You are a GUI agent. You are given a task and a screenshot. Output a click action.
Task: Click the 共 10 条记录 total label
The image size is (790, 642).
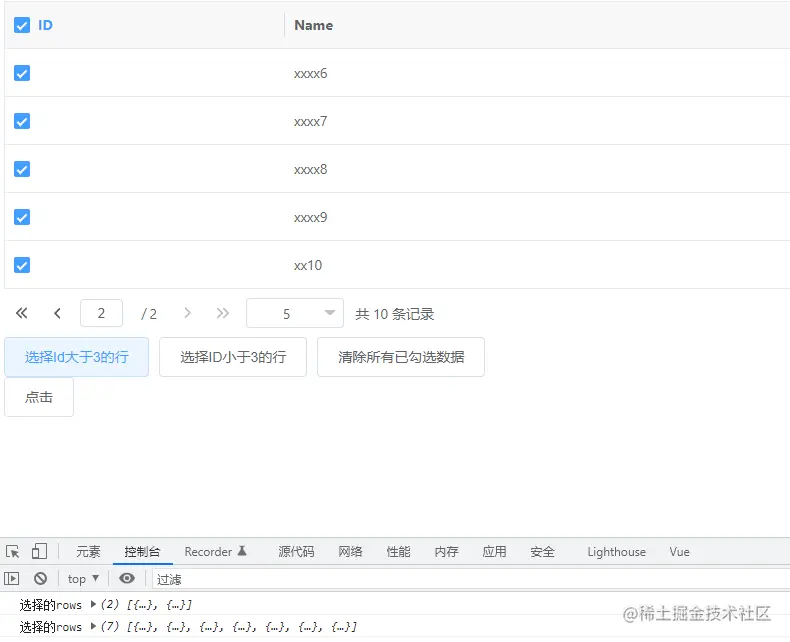coord(394,314)
